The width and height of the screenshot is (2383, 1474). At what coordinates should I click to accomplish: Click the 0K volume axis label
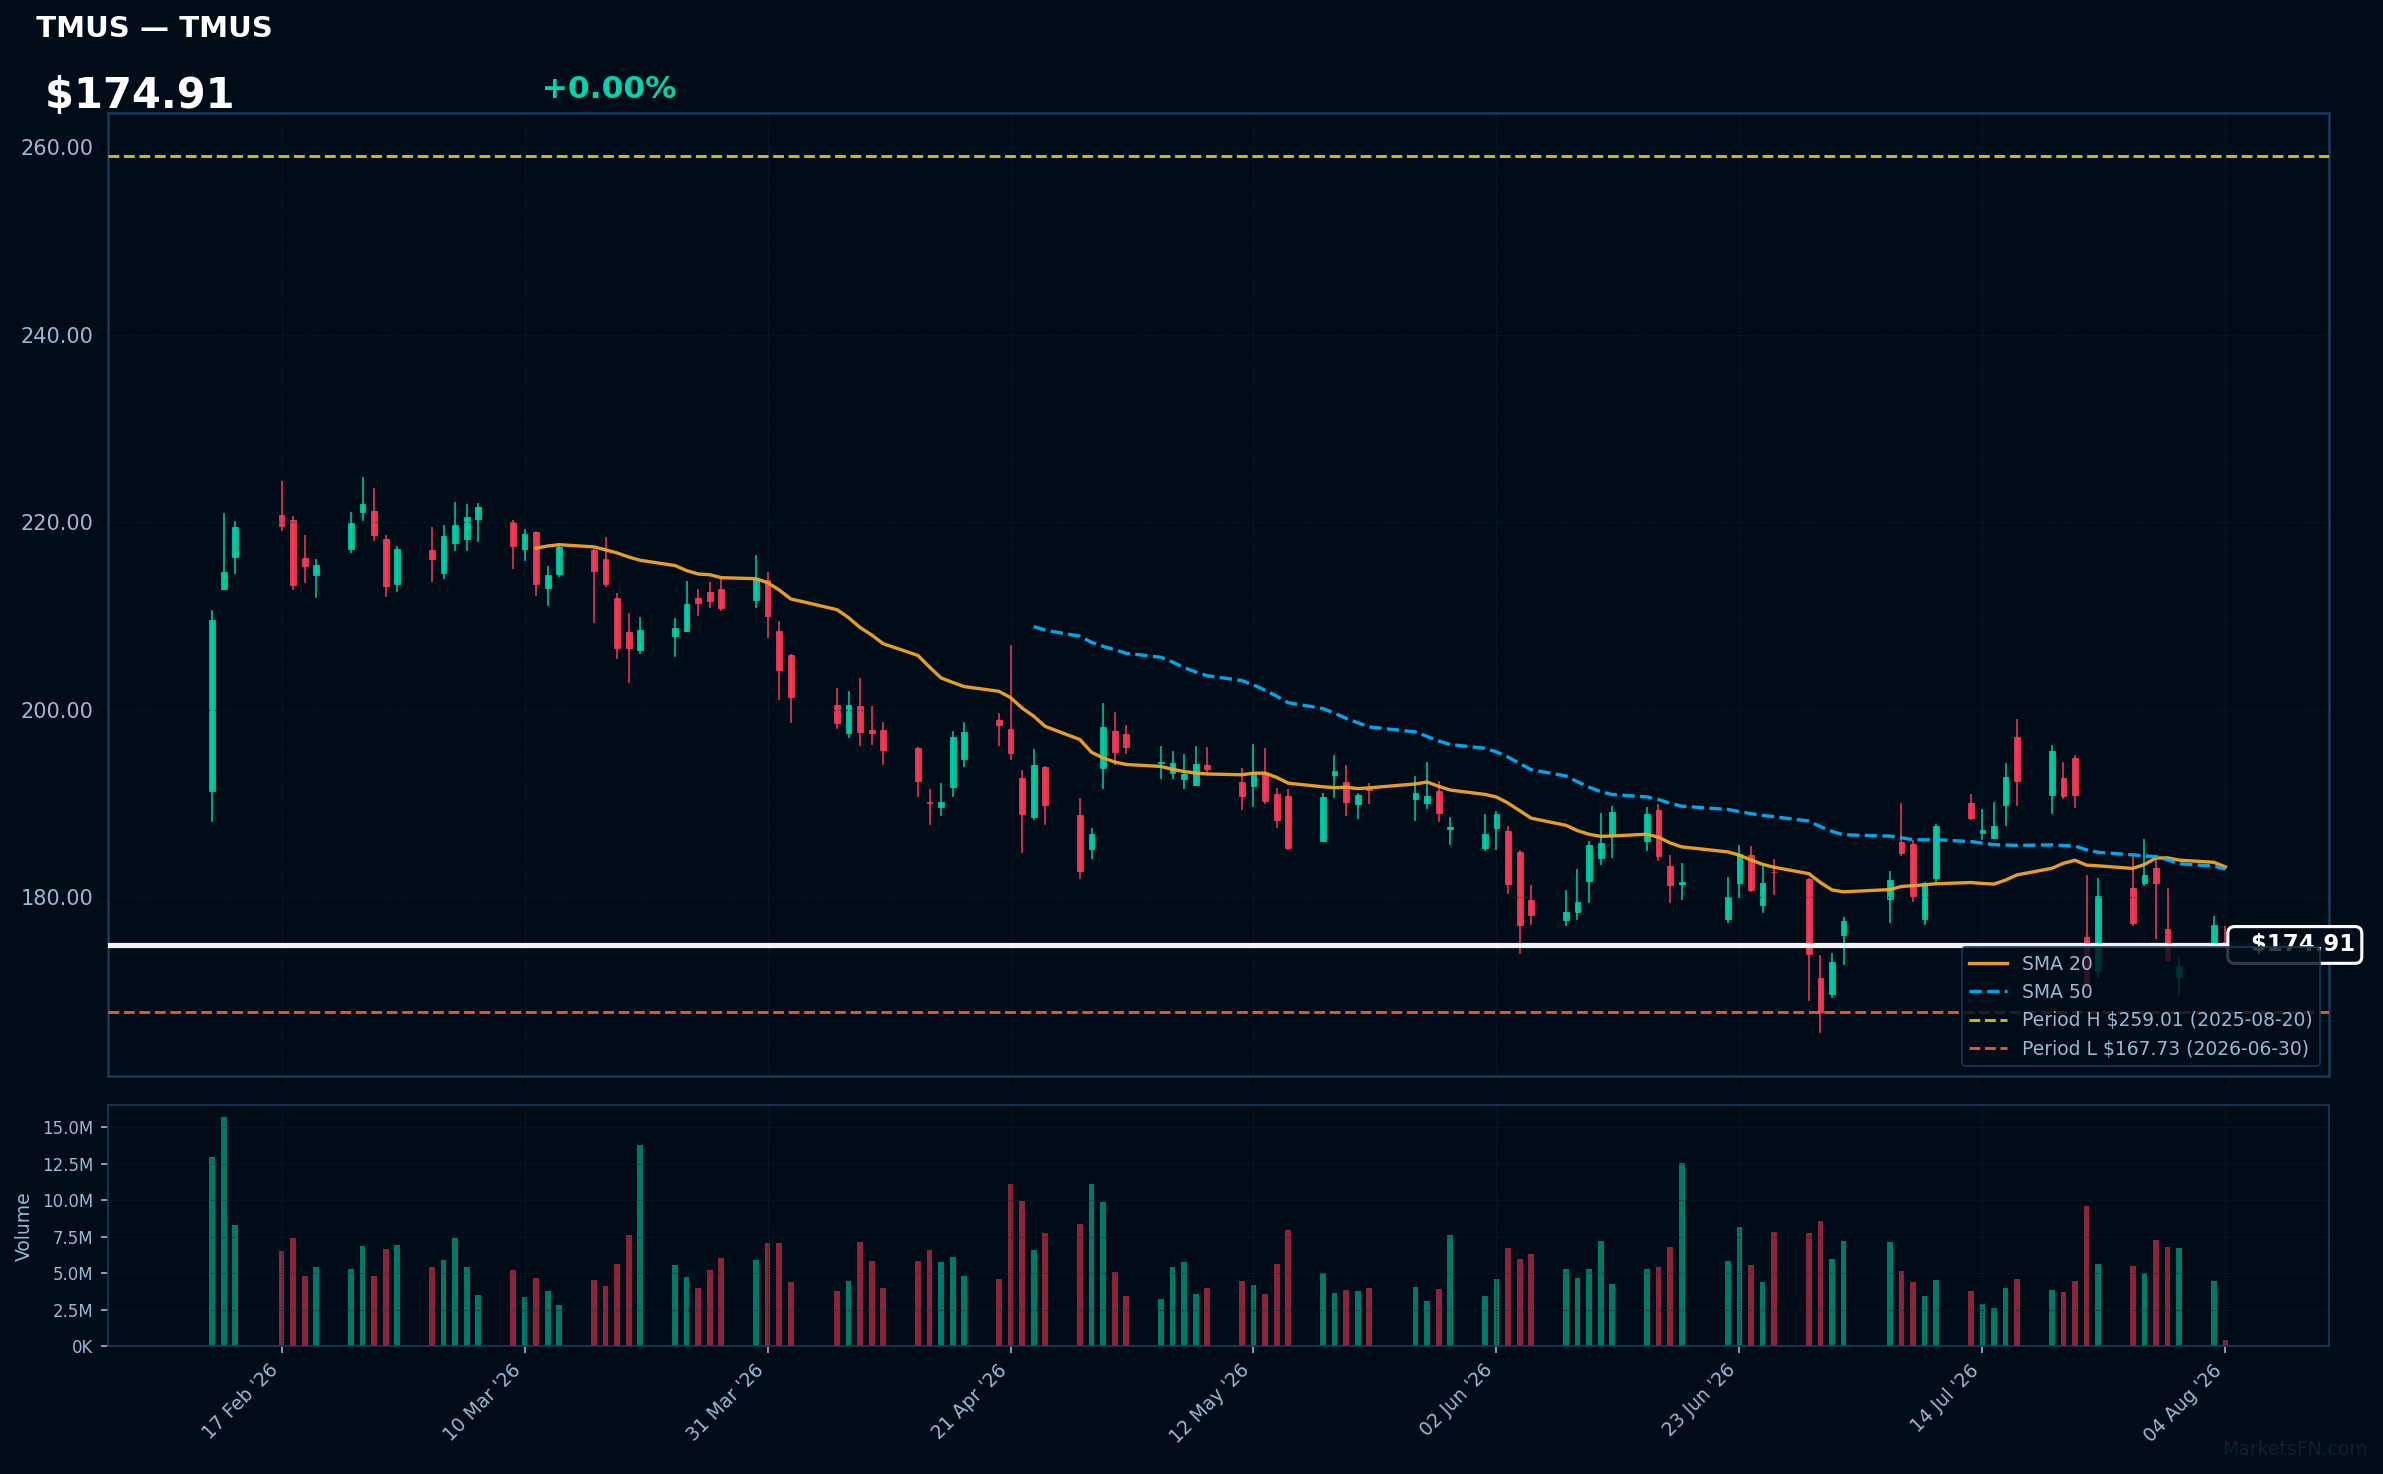(82, 1347)
